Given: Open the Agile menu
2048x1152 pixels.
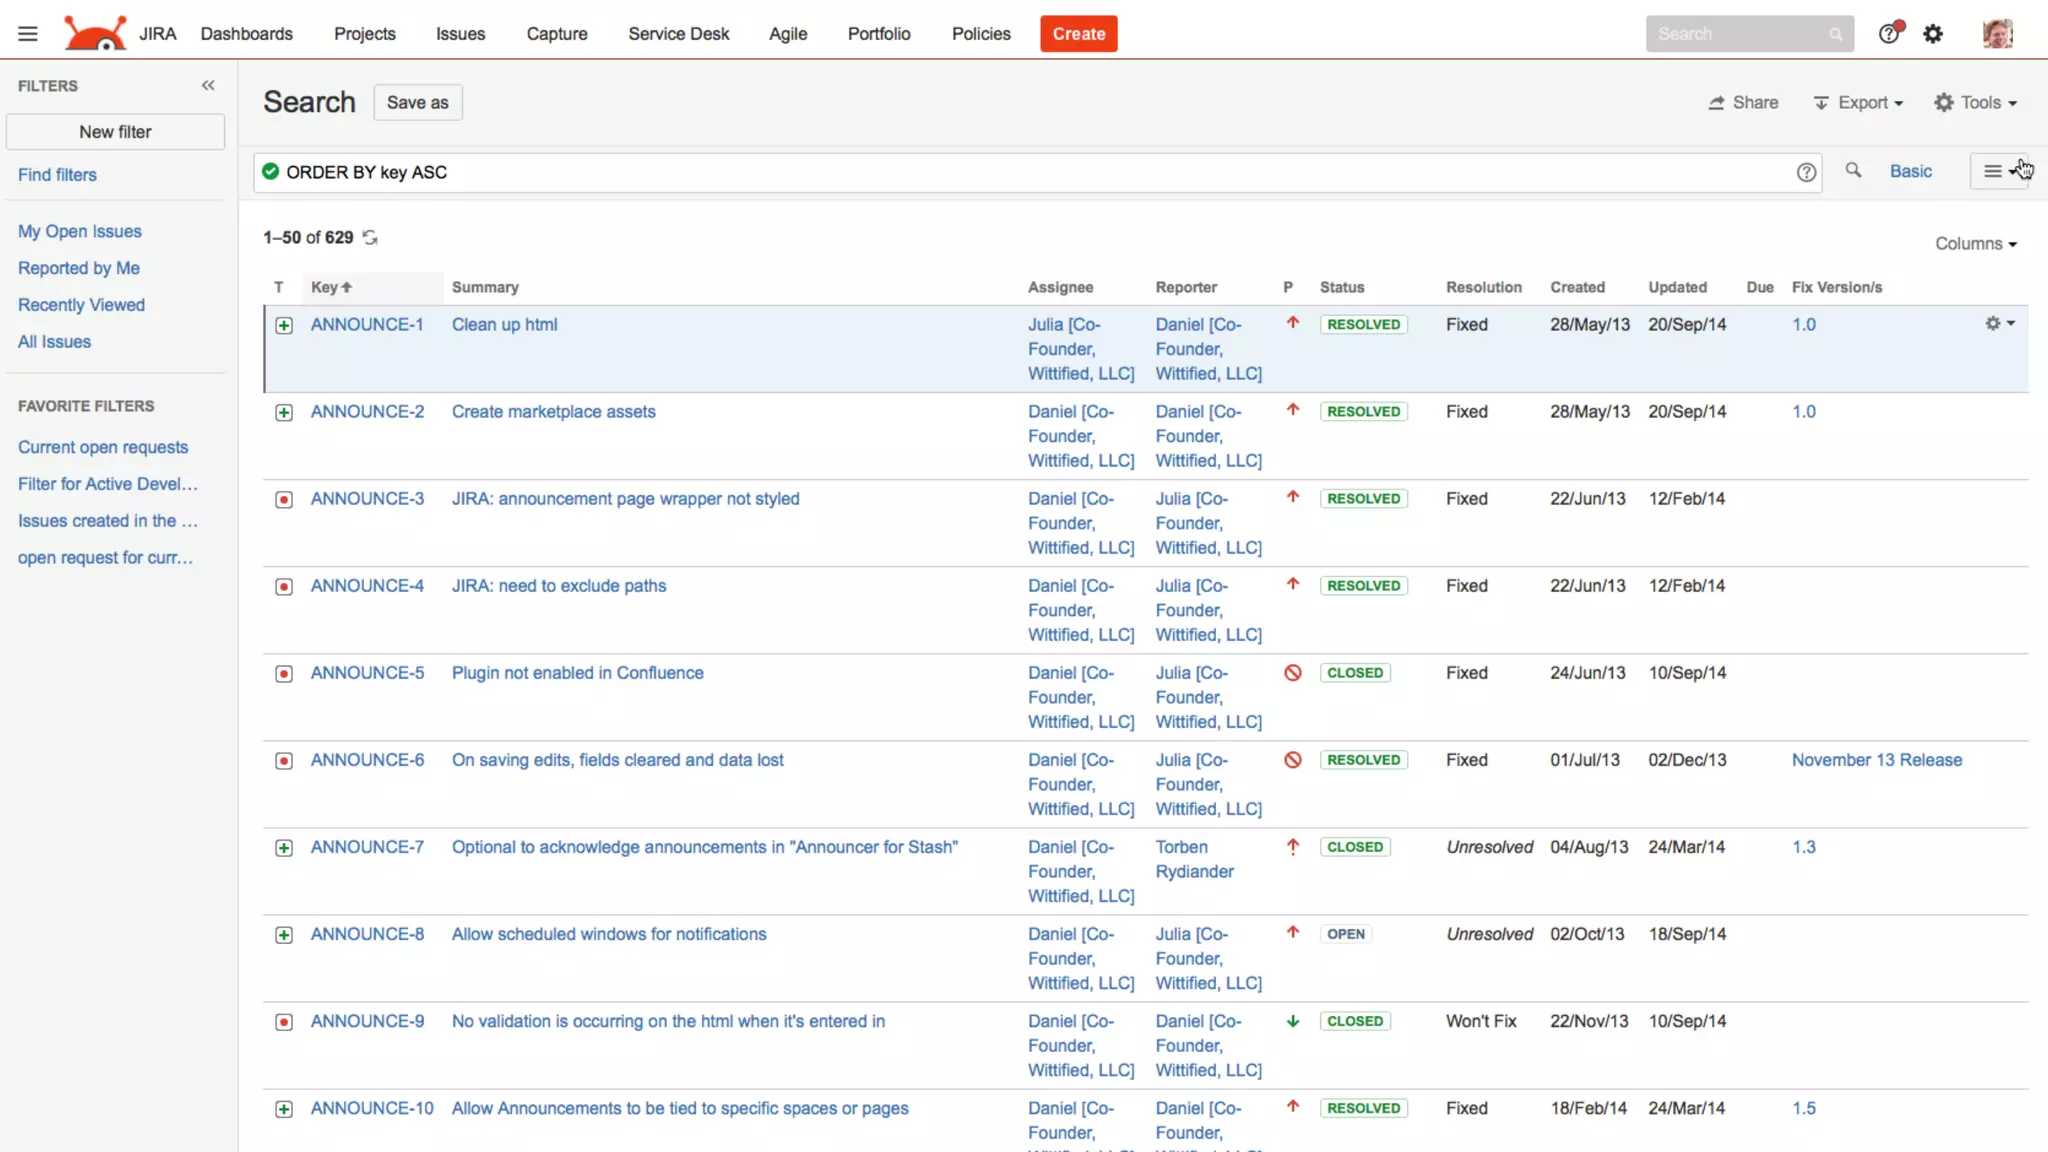Looking at the screenshot, I should 787,34.
